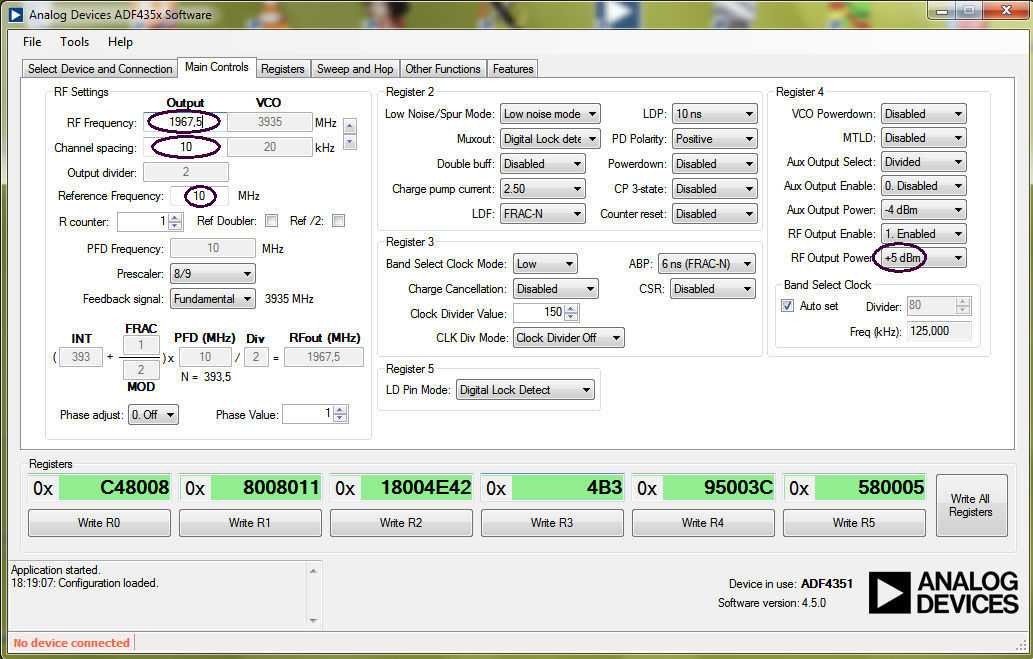Viewport: 1033px width, 659px height.
Task: Decrease the Phase Value spinner
Action: coord(341,418)
